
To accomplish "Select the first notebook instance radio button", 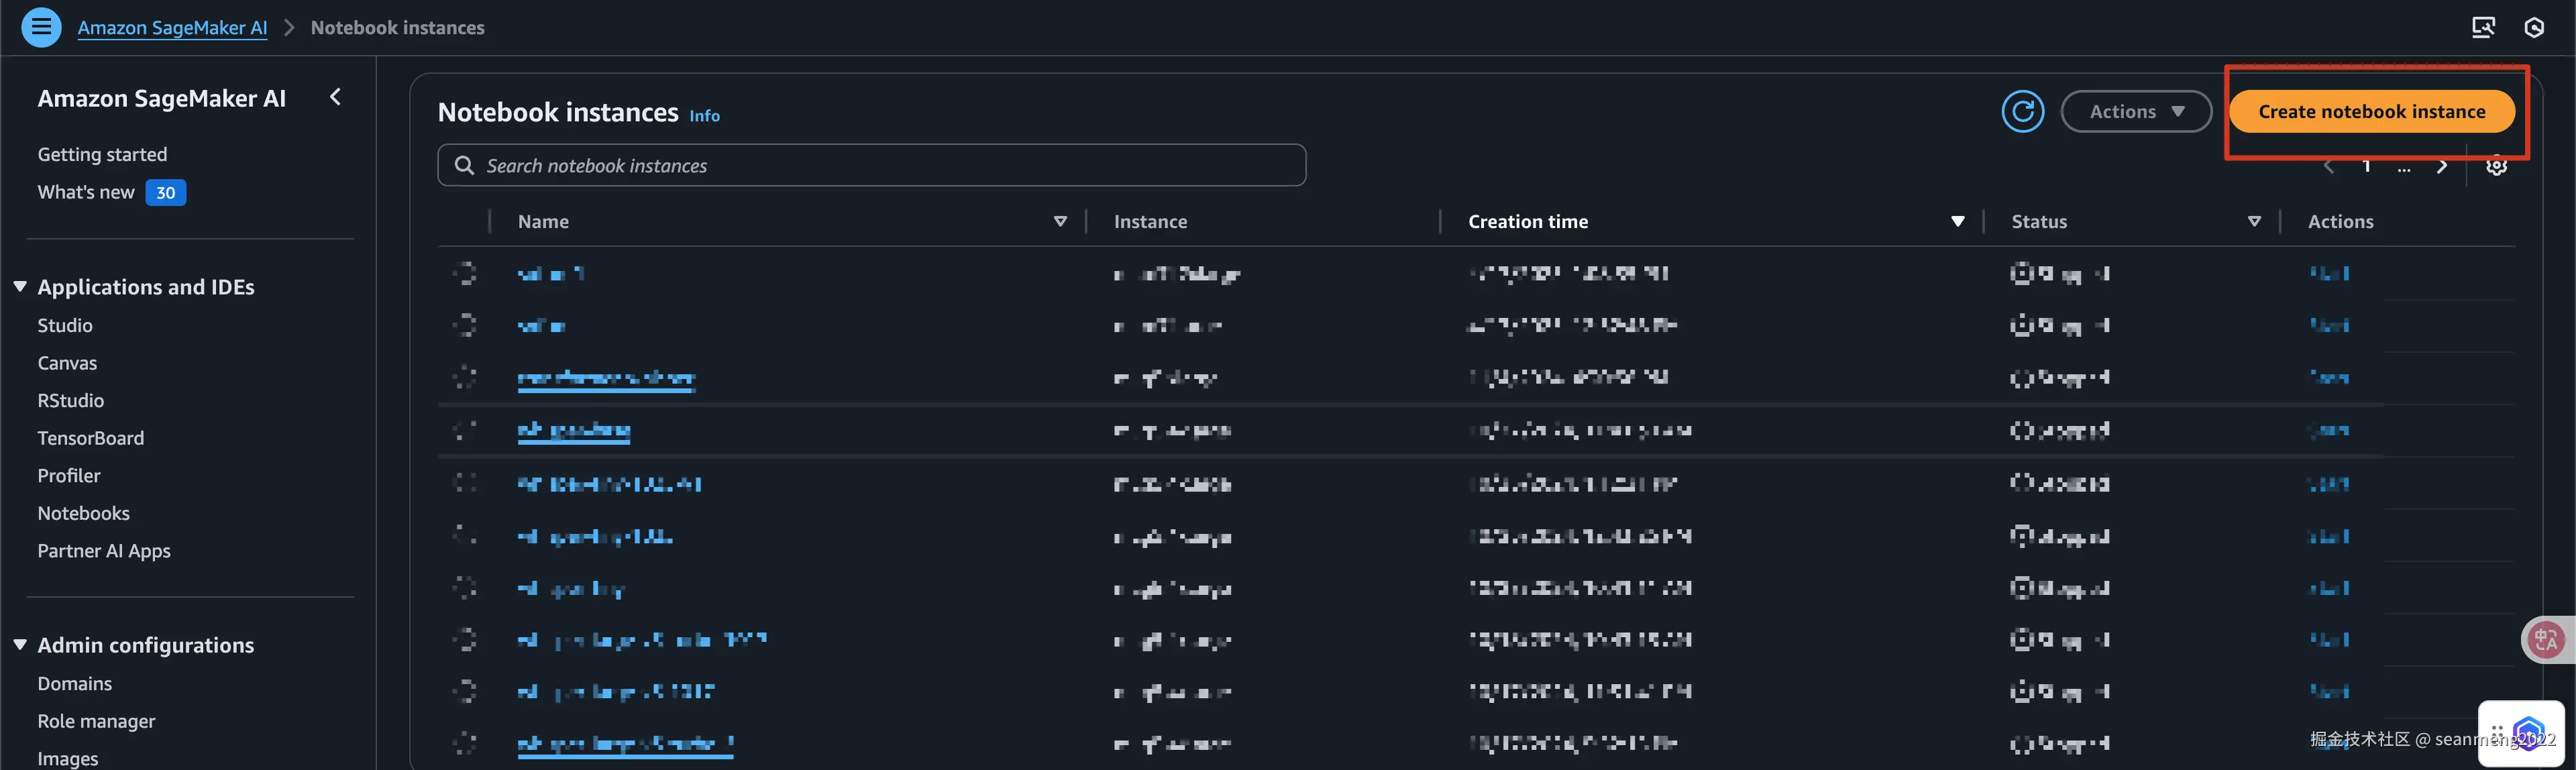I will click(465, 273).
